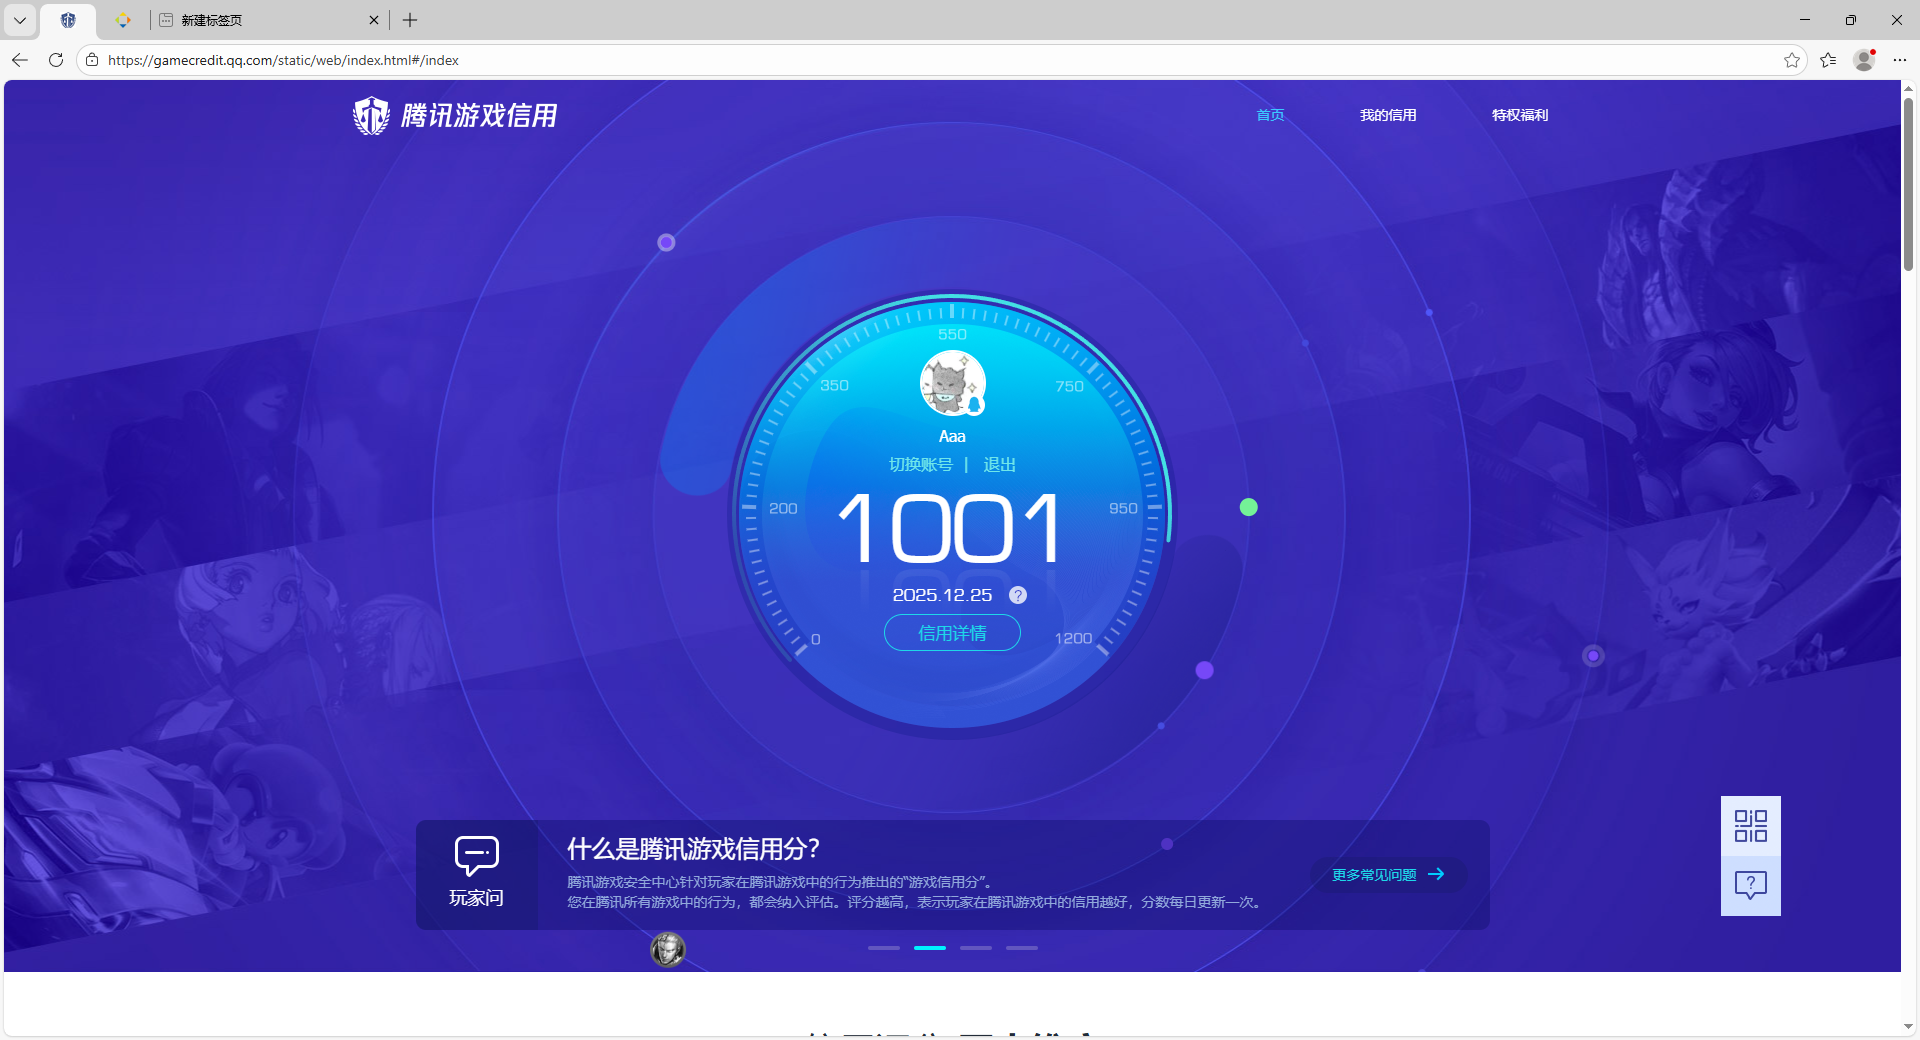The width and height of the screenshot is (1920, 1040).
Task: Click the help icon beside the score date
Action: 1018,595
